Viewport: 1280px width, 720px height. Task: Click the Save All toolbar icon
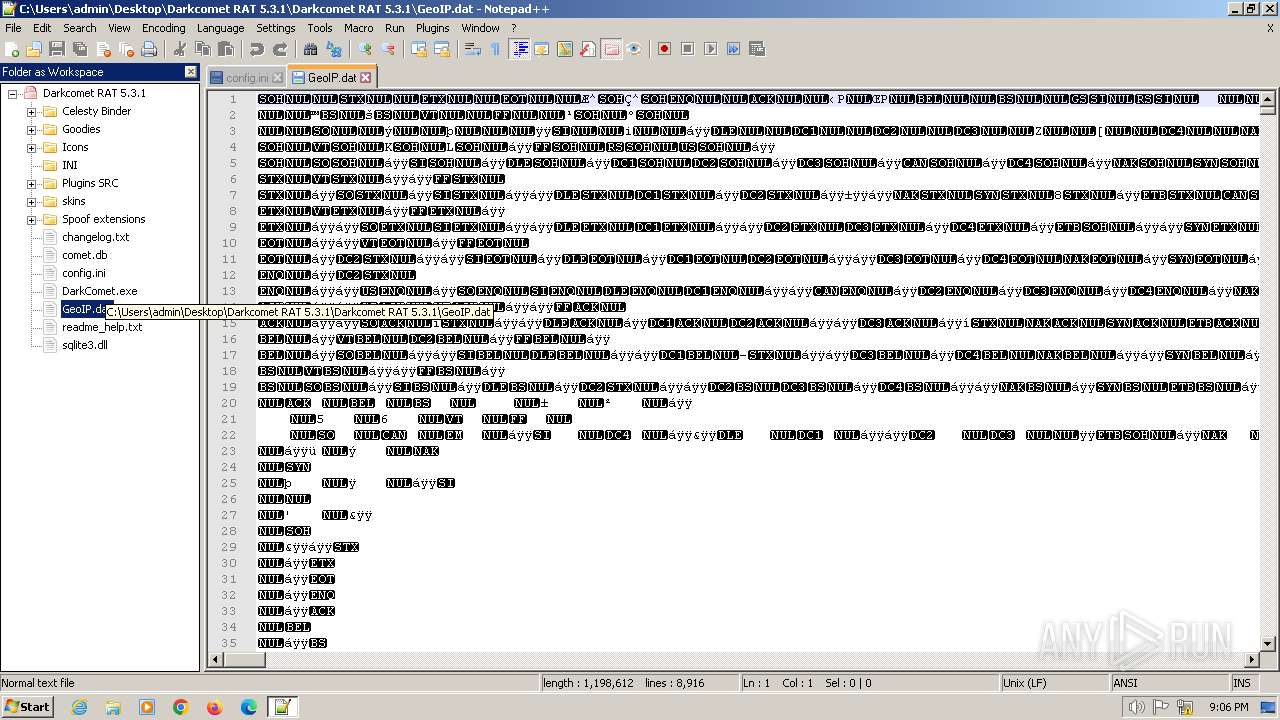tap(80, 49)
